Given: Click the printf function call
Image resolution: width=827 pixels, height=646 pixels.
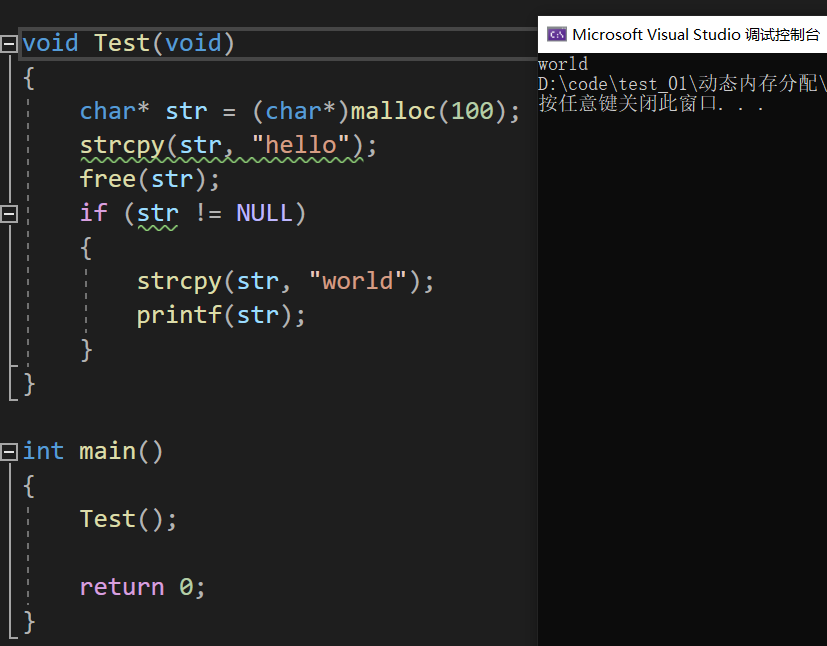Looking at the screenshot, I should [179, 315].
